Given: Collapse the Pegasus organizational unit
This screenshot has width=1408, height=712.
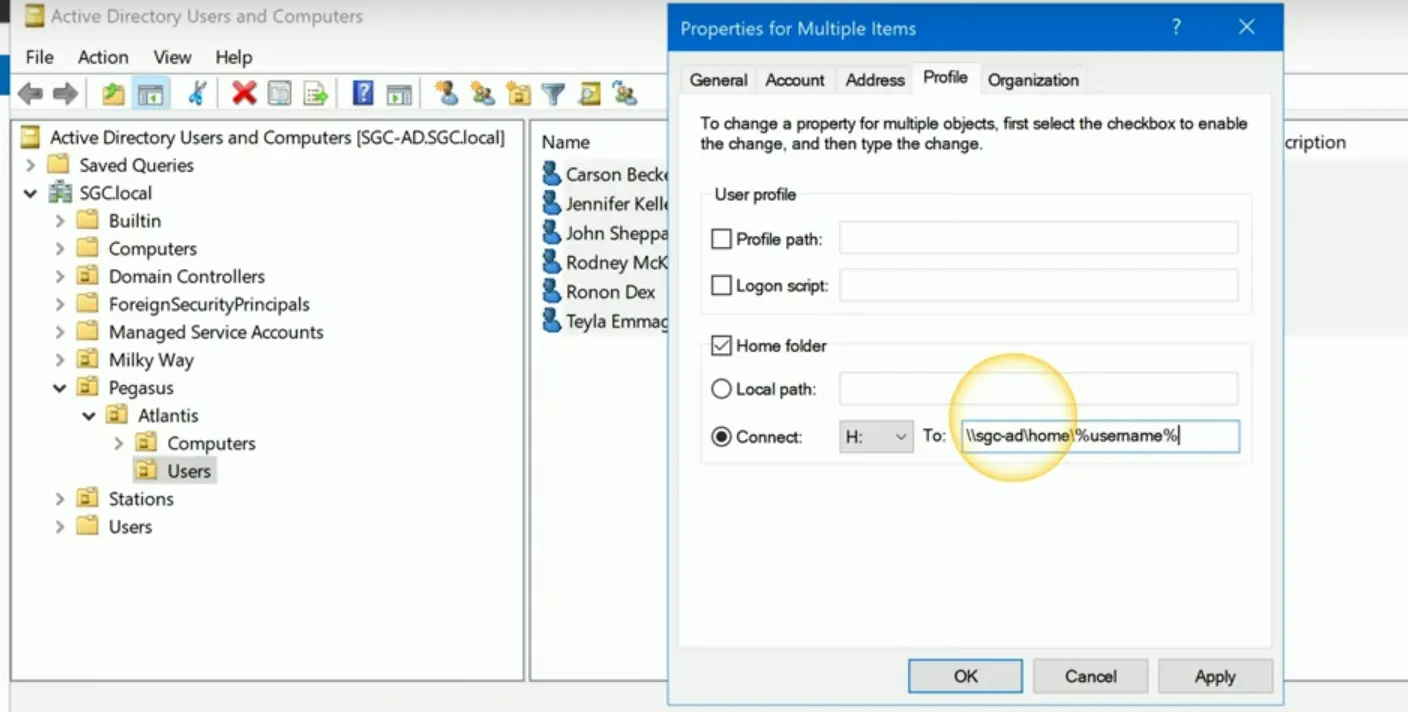Looking at the screenshot, I should pyautogui.click(x=60, y=388).
